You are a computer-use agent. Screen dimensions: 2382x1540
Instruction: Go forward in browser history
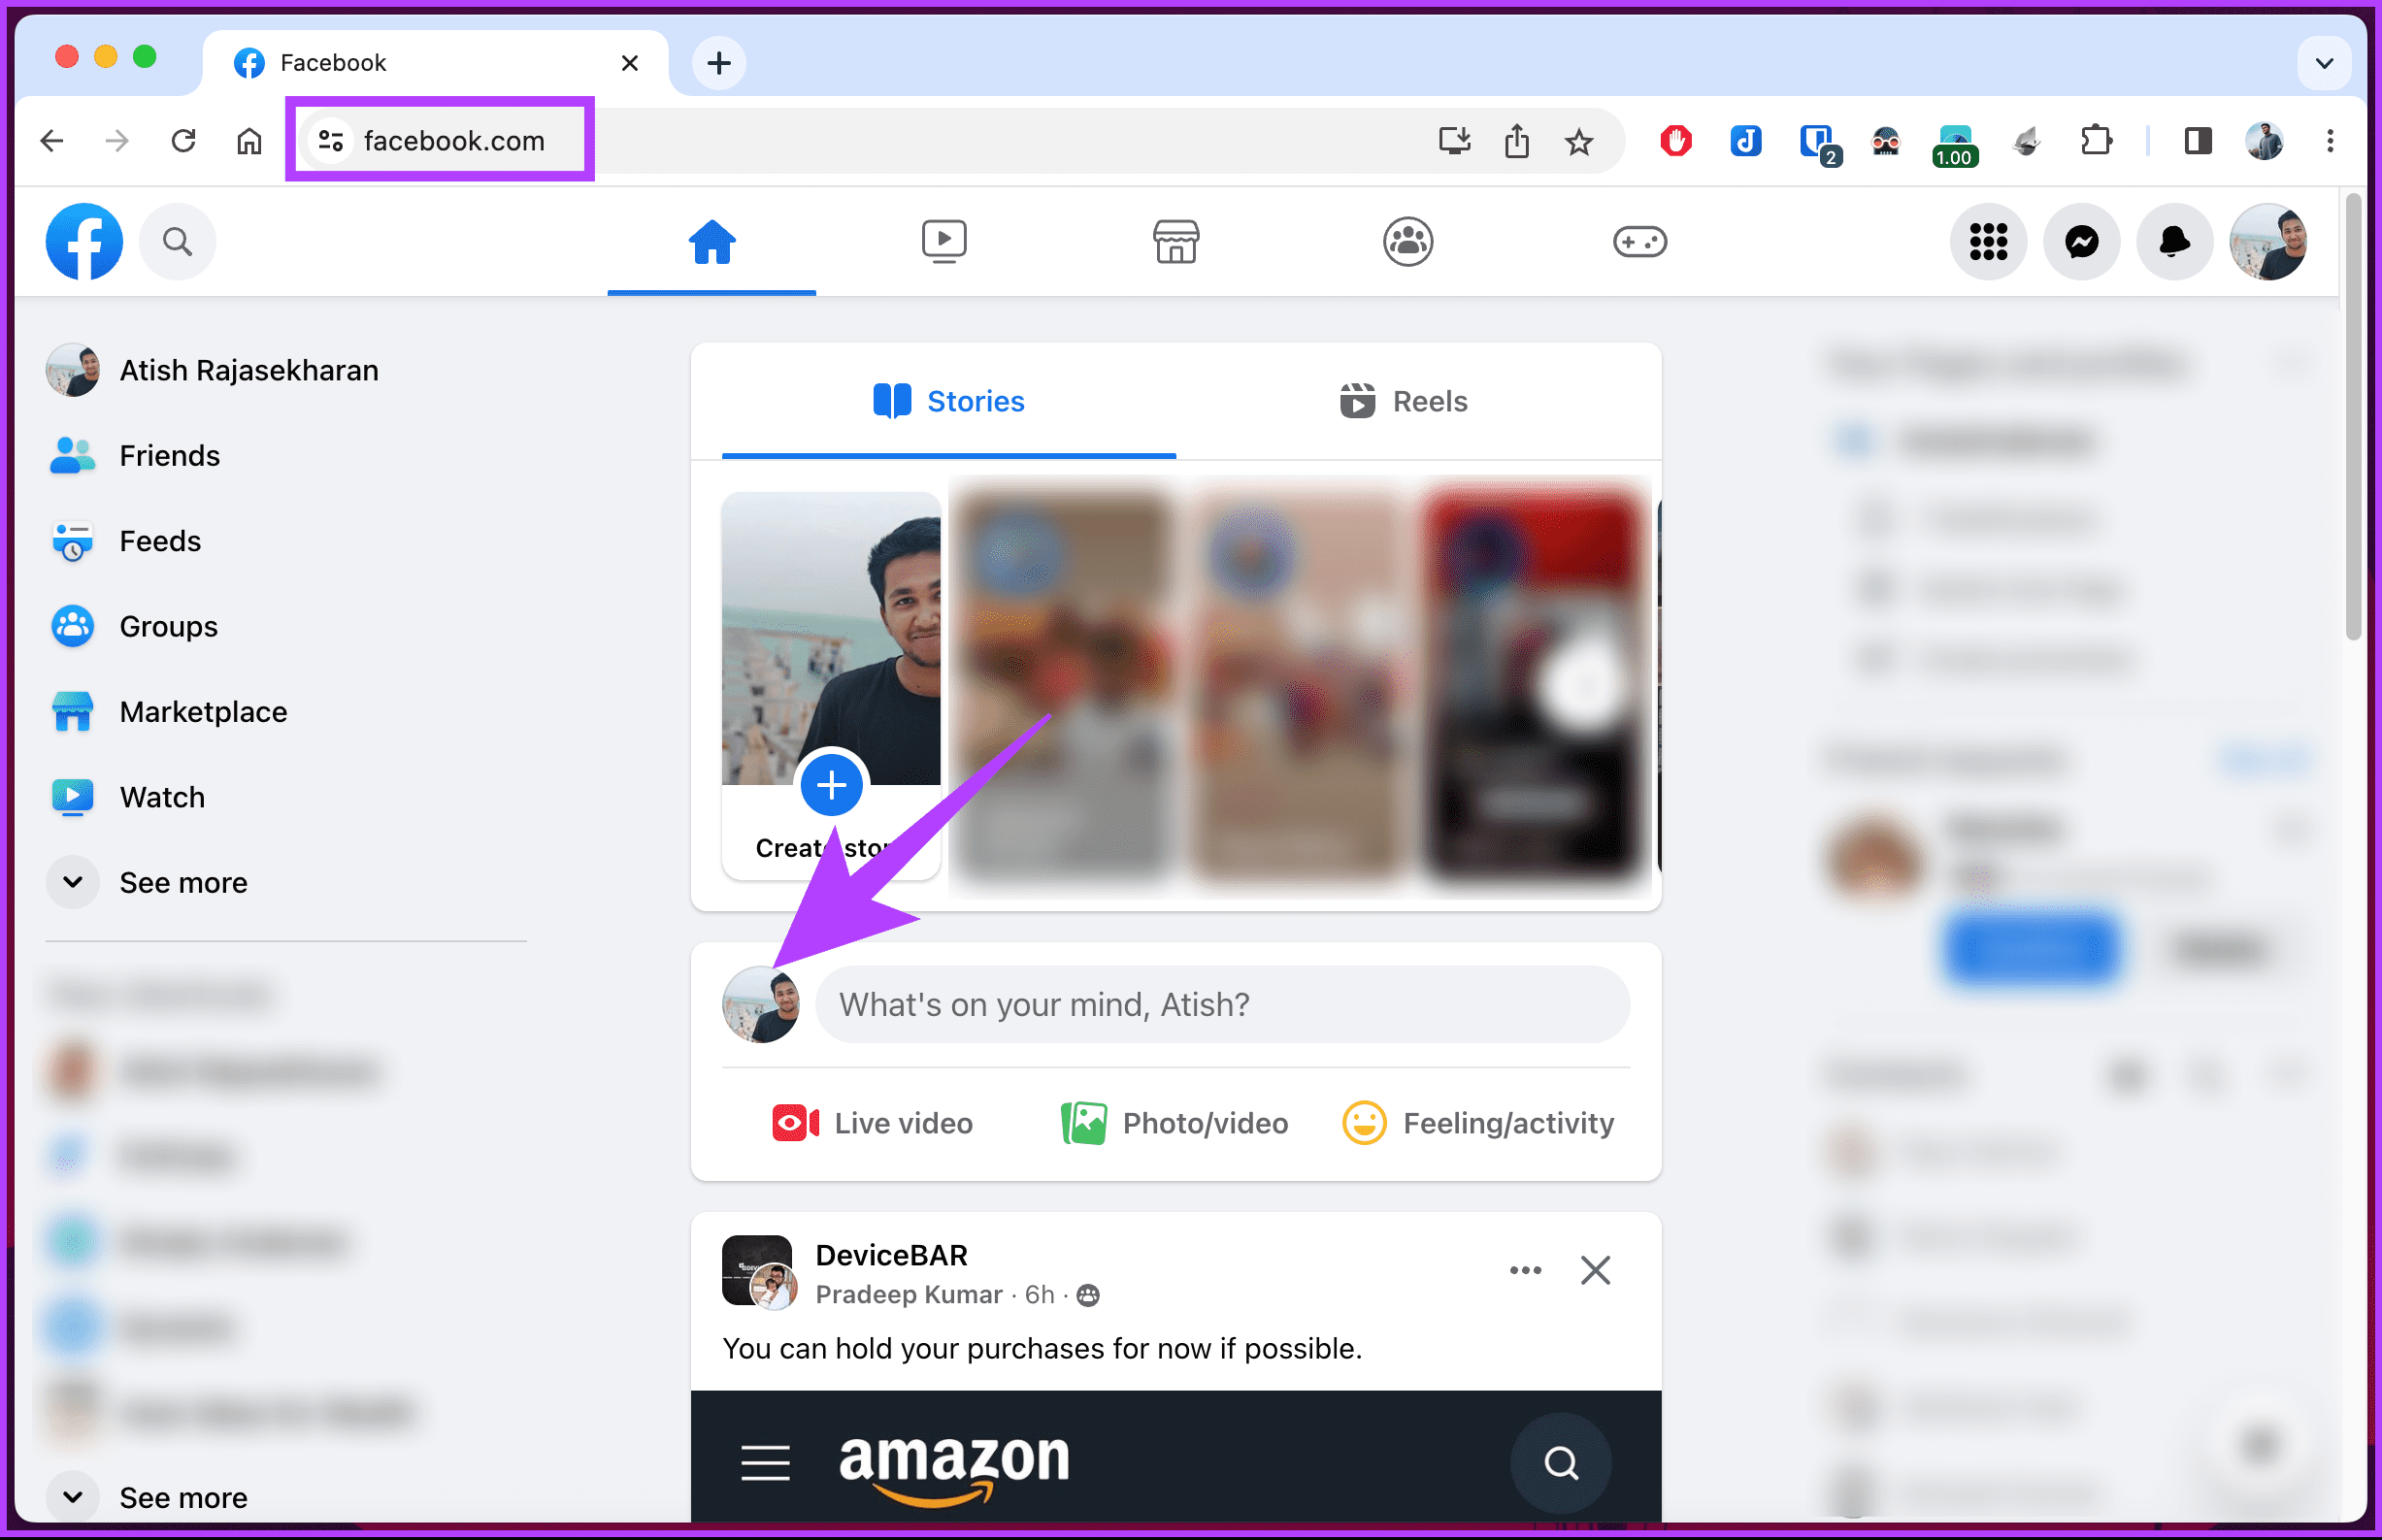tap(117, 141)
